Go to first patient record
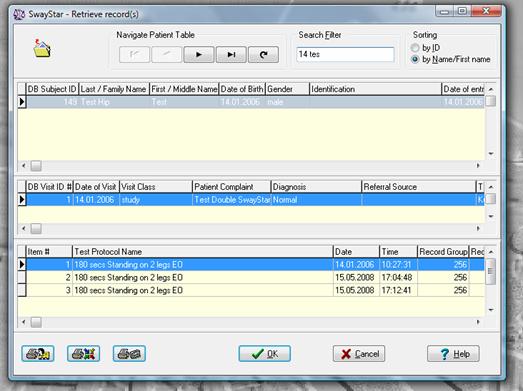The height and width of the screenshot is (391, 523). tap(134, 54)
